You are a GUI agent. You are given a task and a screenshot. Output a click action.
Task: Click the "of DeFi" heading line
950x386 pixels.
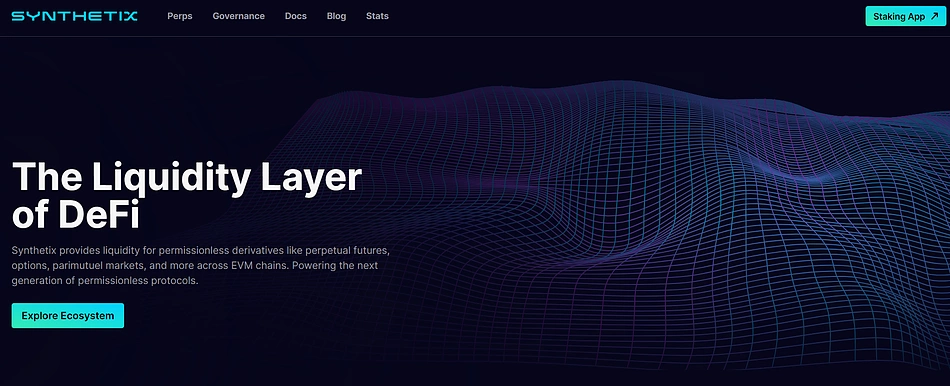(76, 215)
